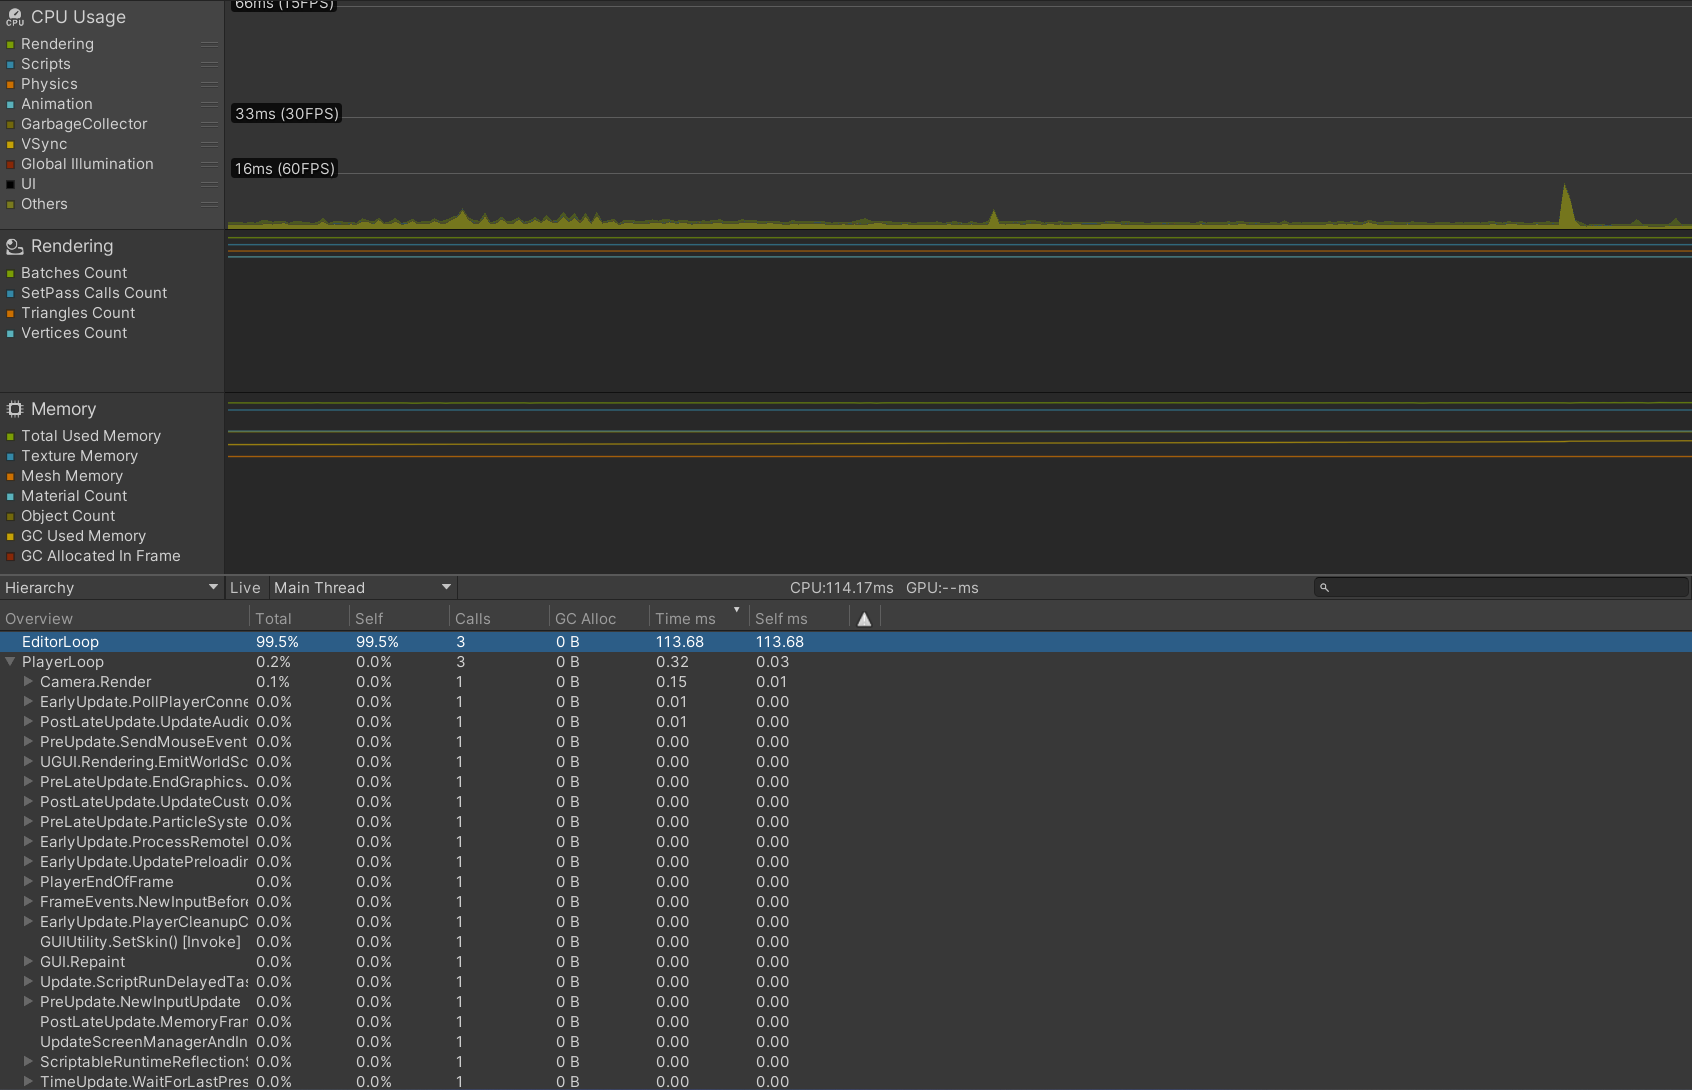Grab the reorder handle beside Physics
The image size is (1692, 1090).
pyautogui.click(x=209, y=84)
